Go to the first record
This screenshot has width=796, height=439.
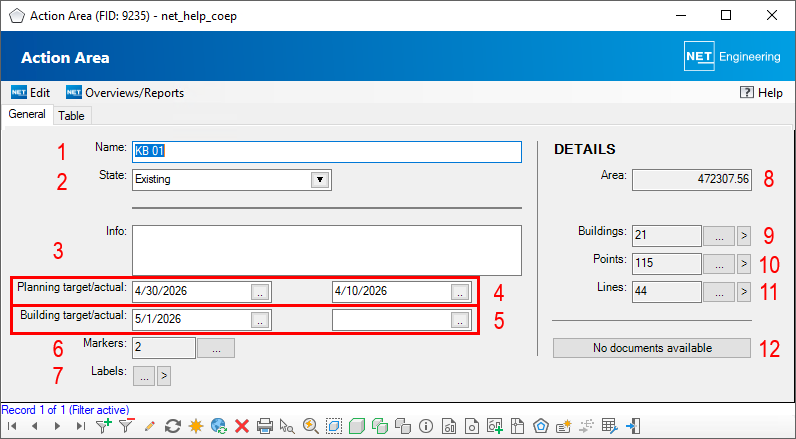pyautogui.click(x=12, y=426)
